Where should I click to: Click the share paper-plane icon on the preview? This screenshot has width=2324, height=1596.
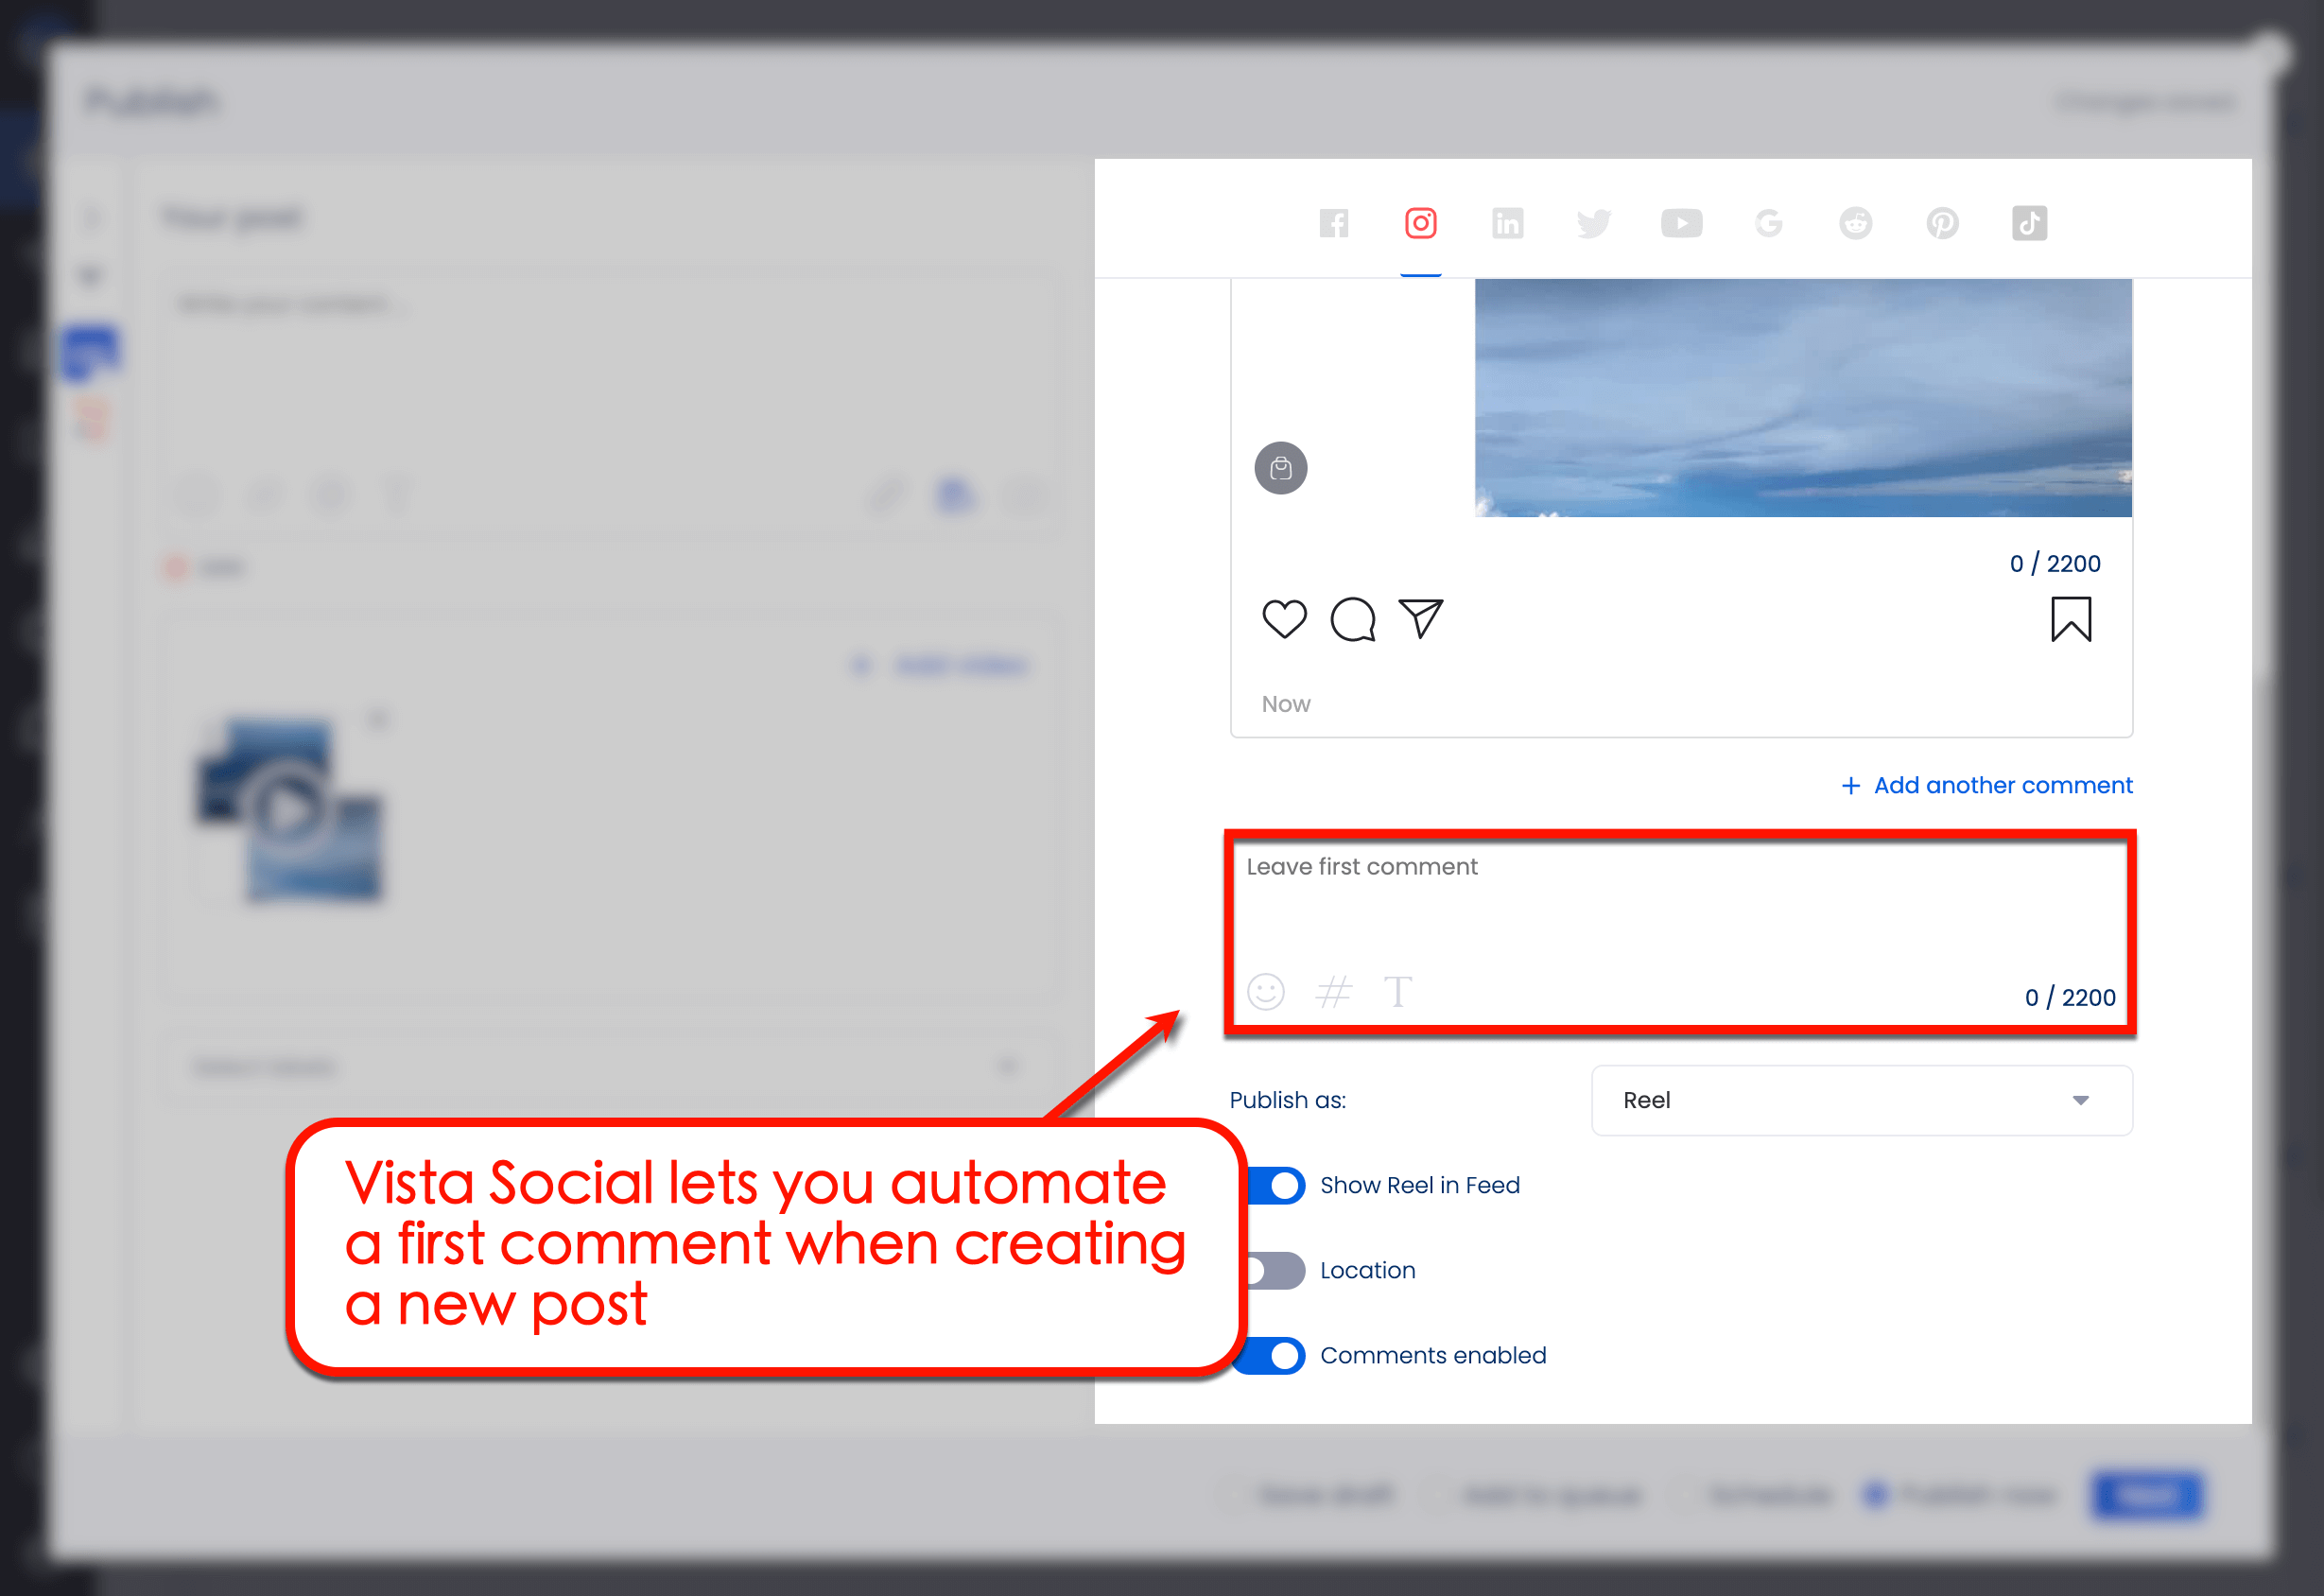(1421, 618)
